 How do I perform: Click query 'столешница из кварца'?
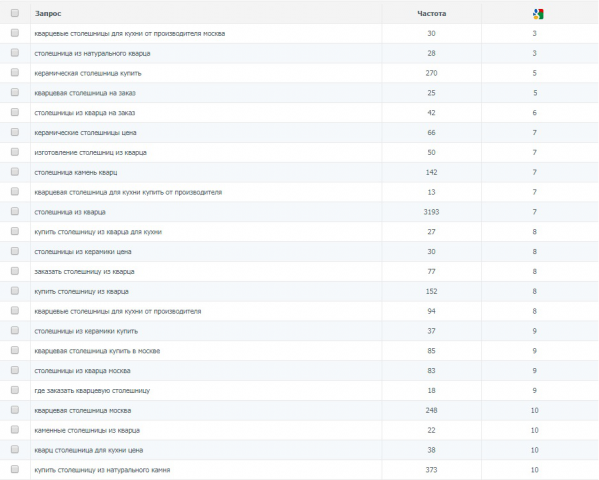point(70,212)
